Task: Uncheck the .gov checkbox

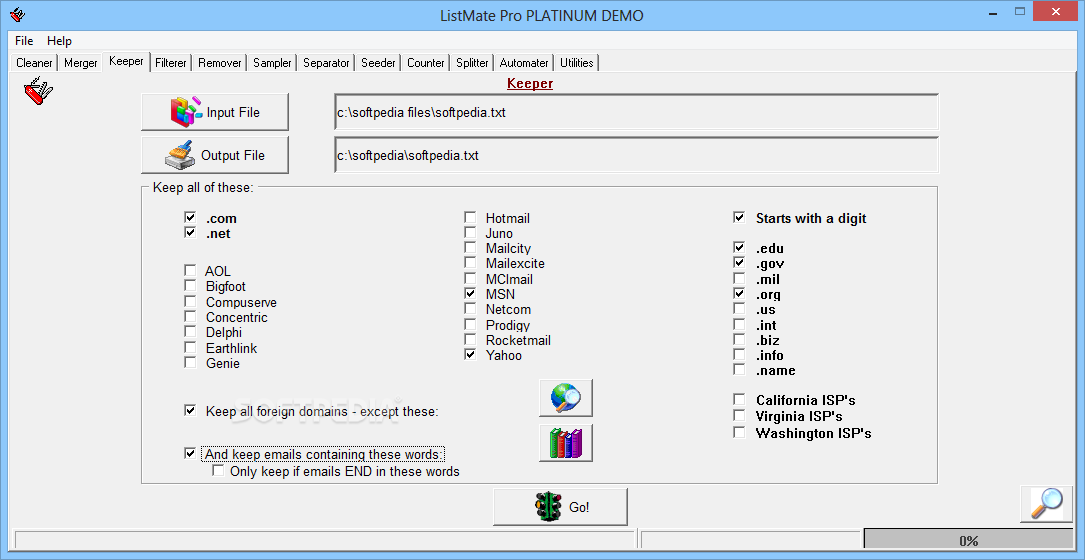Action: click(740, 263)
